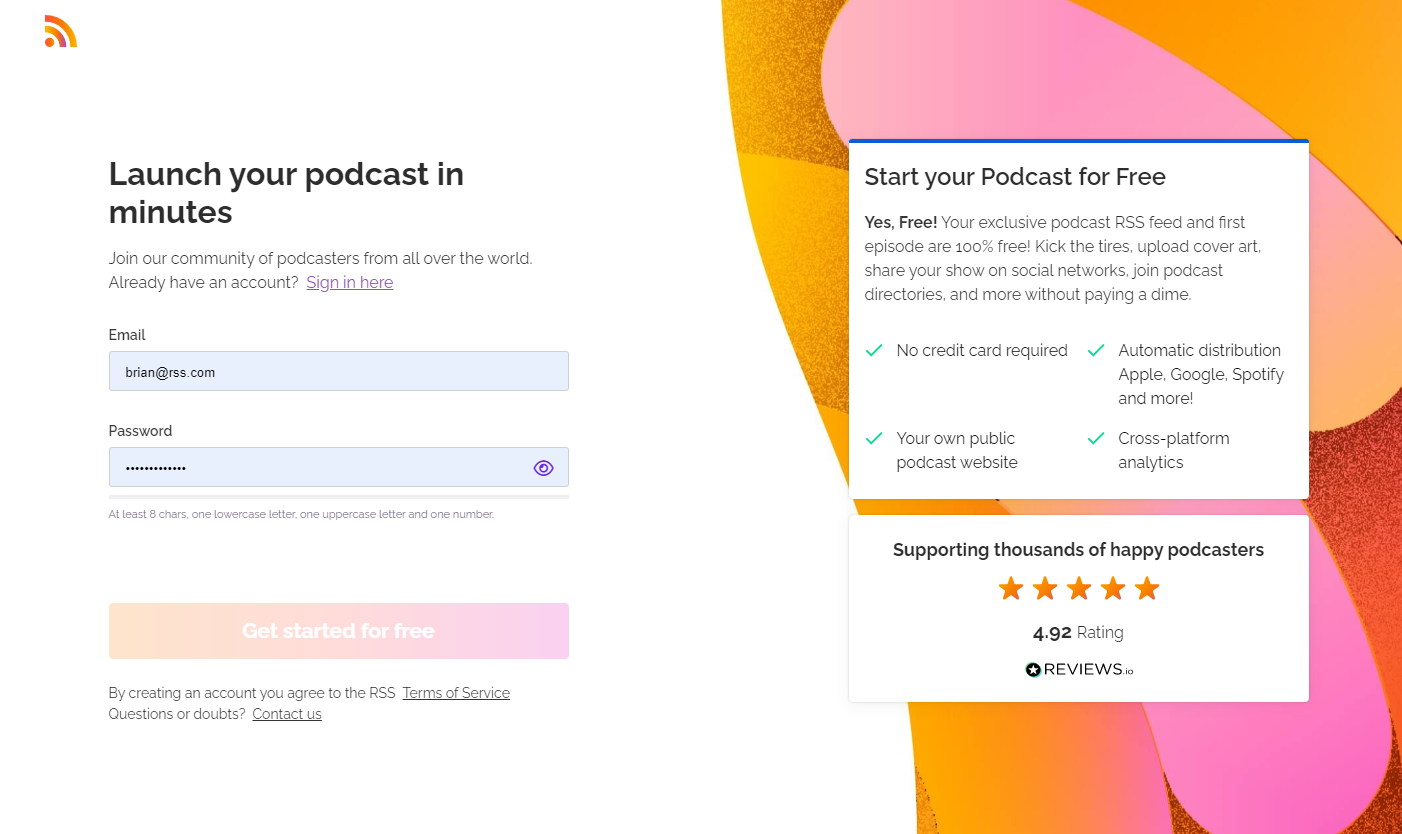Select the first orange rating star
This screenshot has width=1402, height=834.
pos(1010,588)
